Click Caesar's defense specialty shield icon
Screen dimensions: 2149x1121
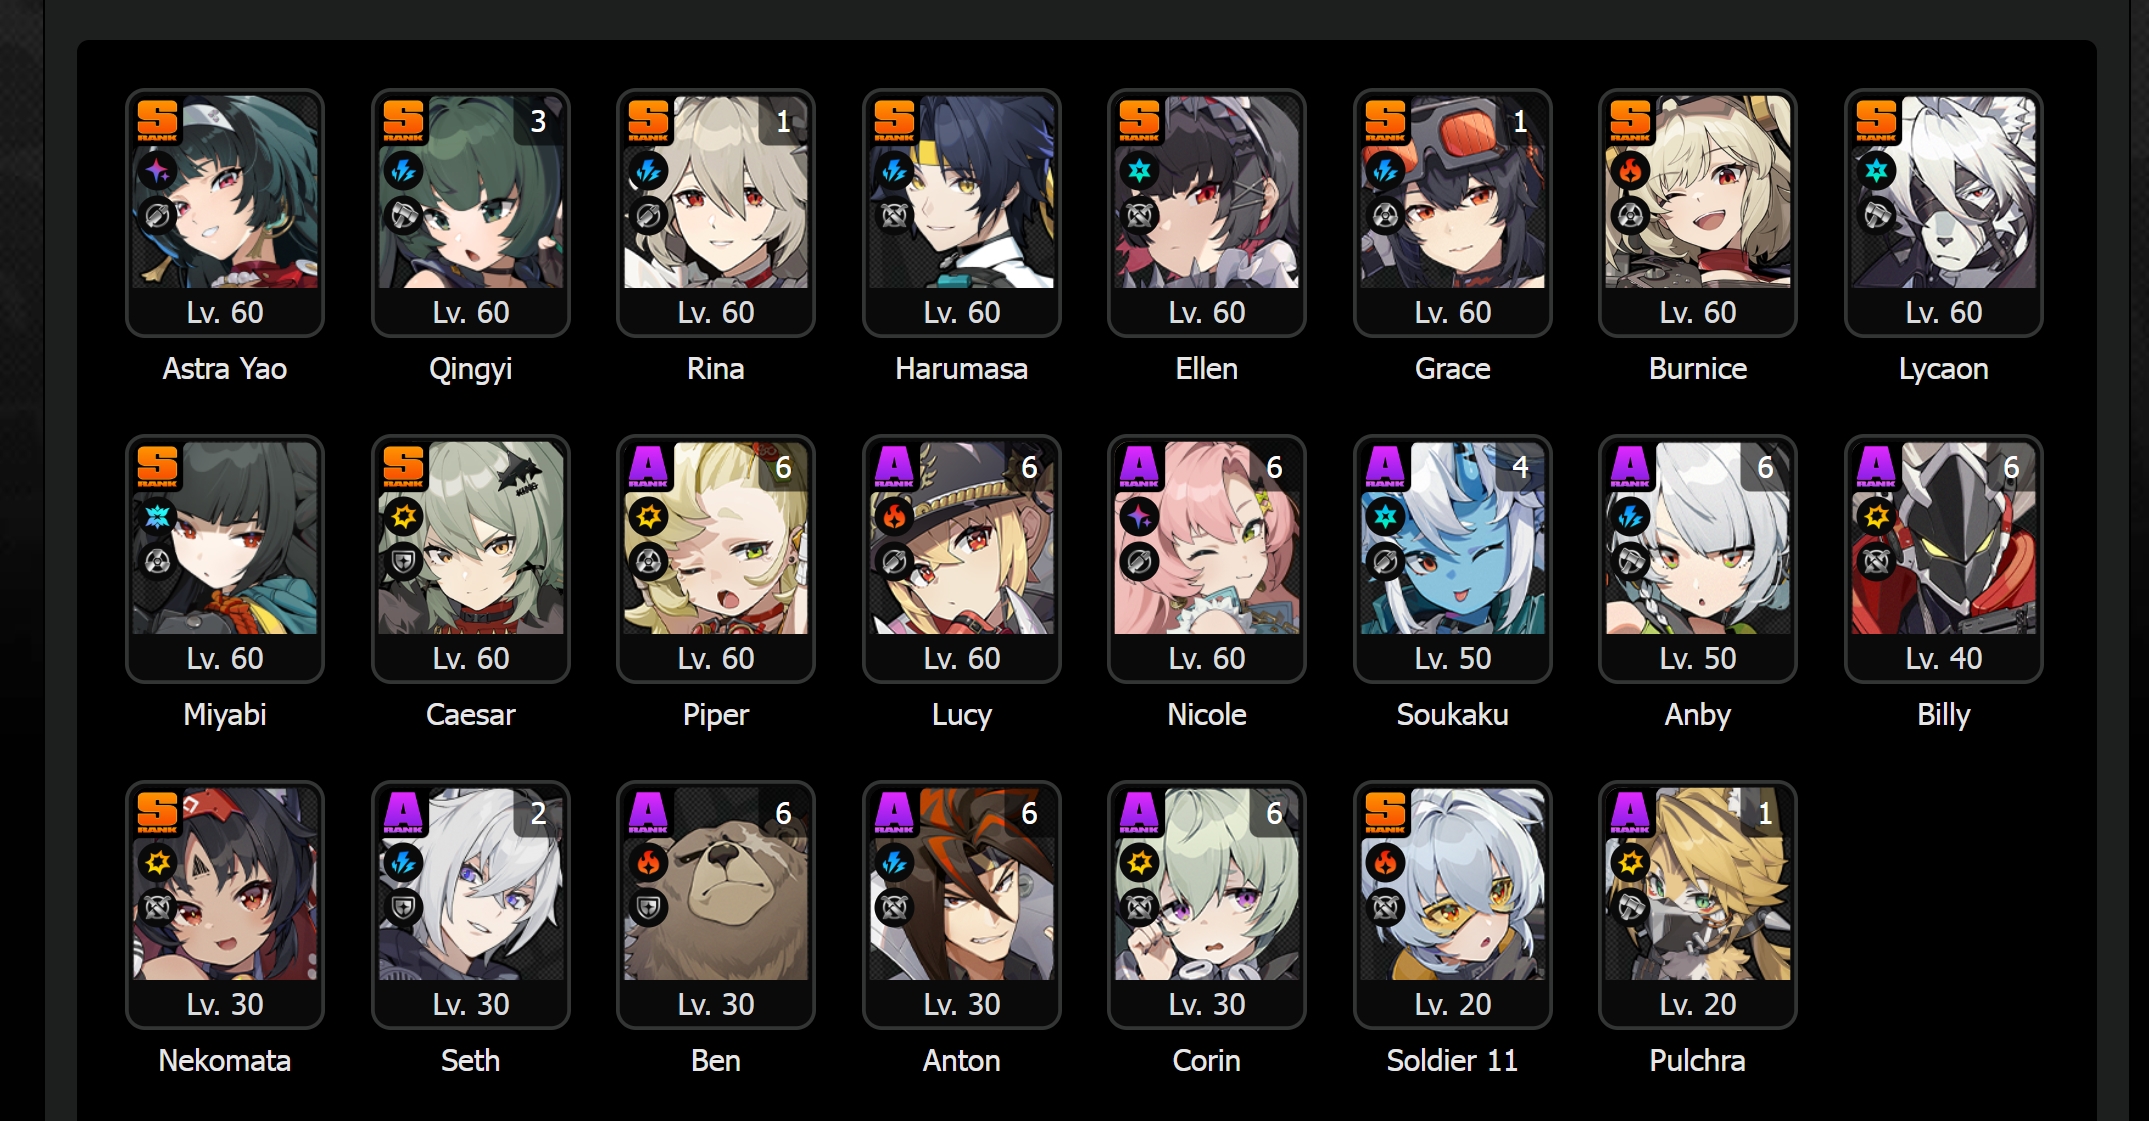pyautogui.click(x=403, y=562)
